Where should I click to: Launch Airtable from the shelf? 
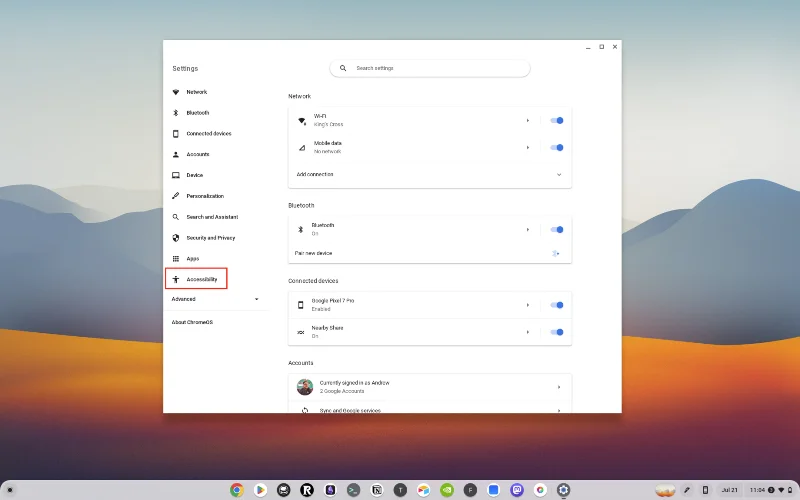(x=423, y=490)
